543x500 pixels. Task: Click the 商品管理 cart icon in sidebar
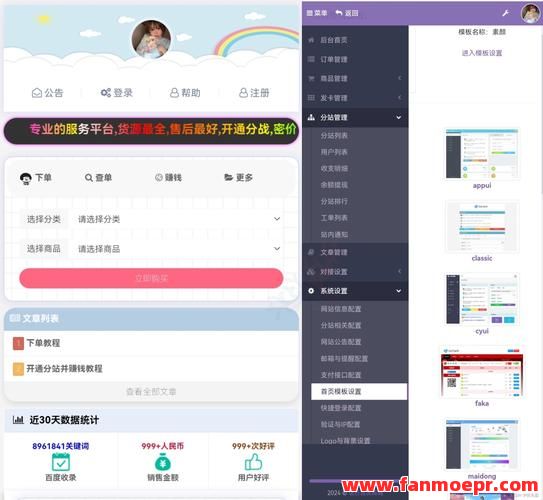[311, 79]
